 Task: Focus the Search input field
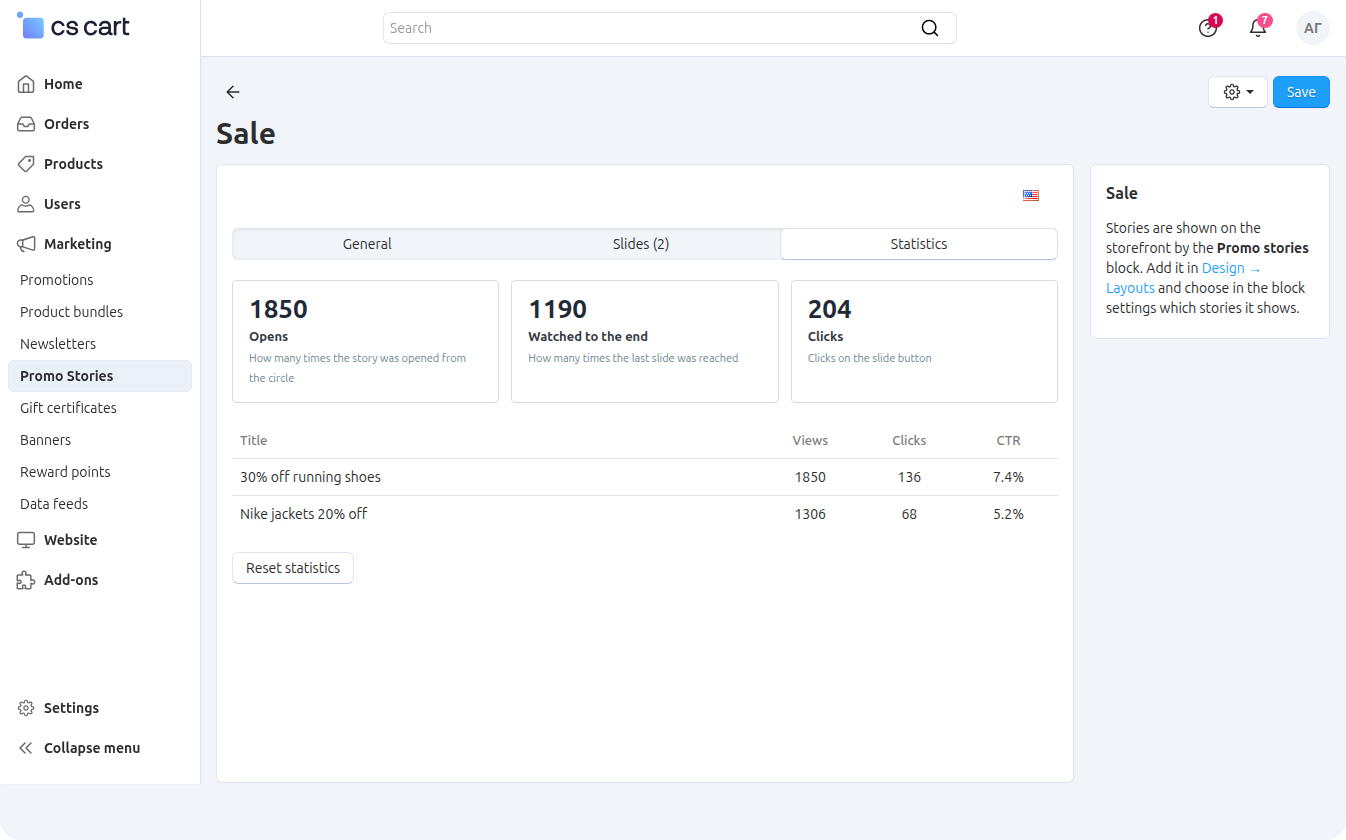[x=670, y=28]
